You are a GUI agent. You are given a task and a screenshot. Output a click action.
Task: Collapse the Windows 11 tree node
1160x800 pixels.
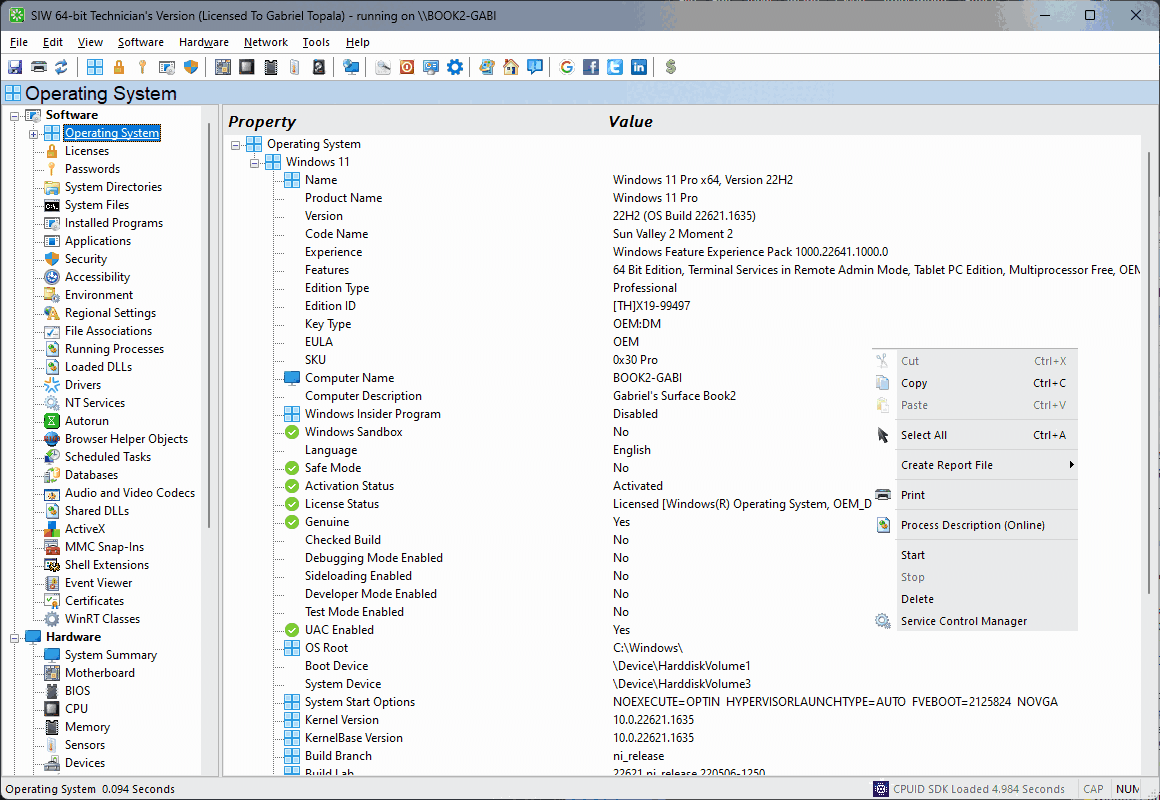(254, 161)
